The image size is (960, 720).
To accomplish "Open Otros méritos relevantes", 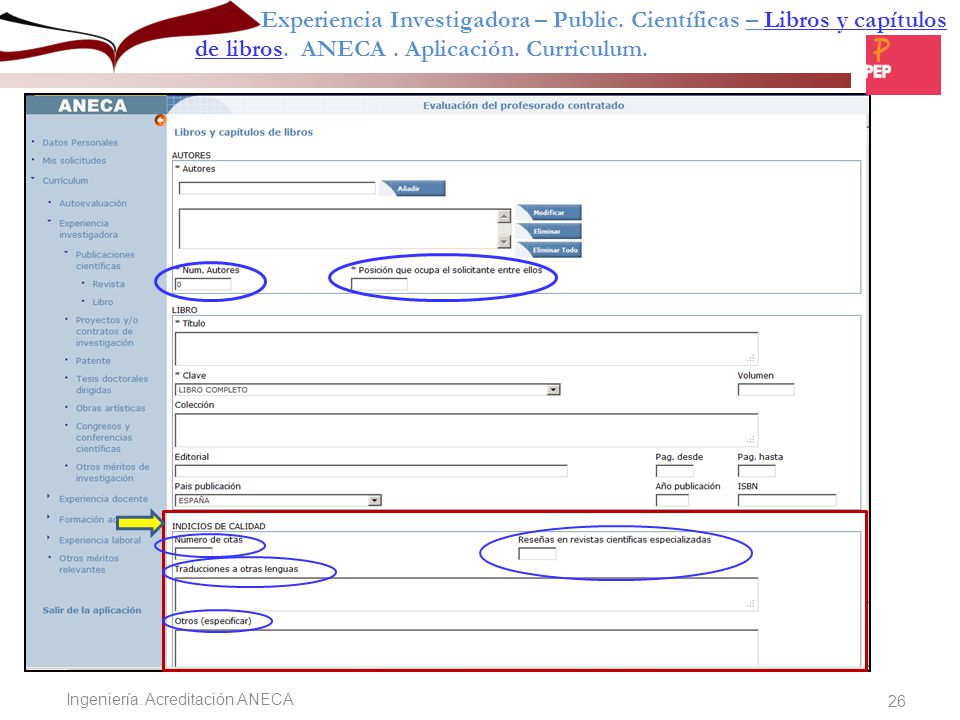I will (x=89, y=564).
